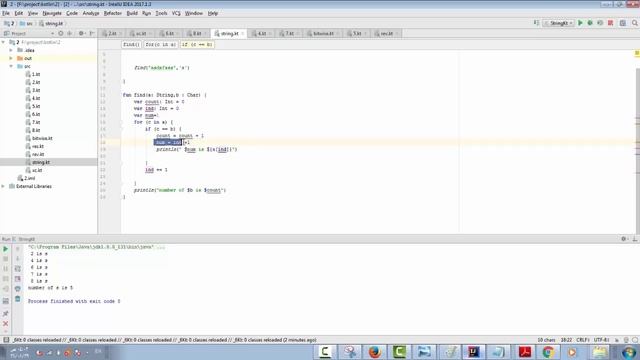Click the for(c in a) breadcrumb
640x360 pixels.
(x=161, y=44)
